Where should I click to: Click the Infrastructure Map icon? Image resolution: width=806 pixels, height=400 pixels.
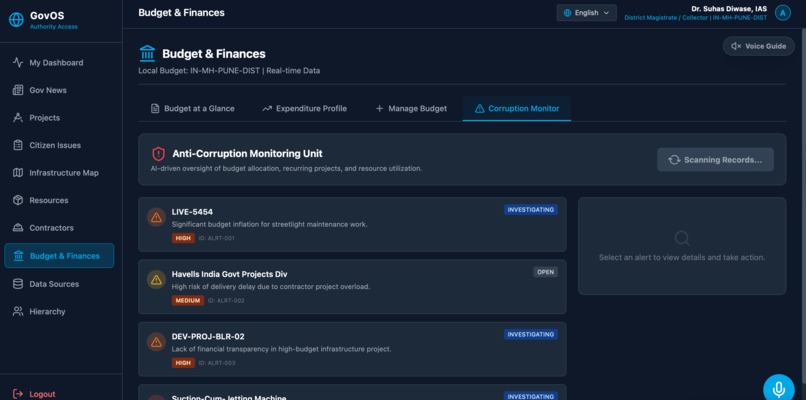[18, 173]
